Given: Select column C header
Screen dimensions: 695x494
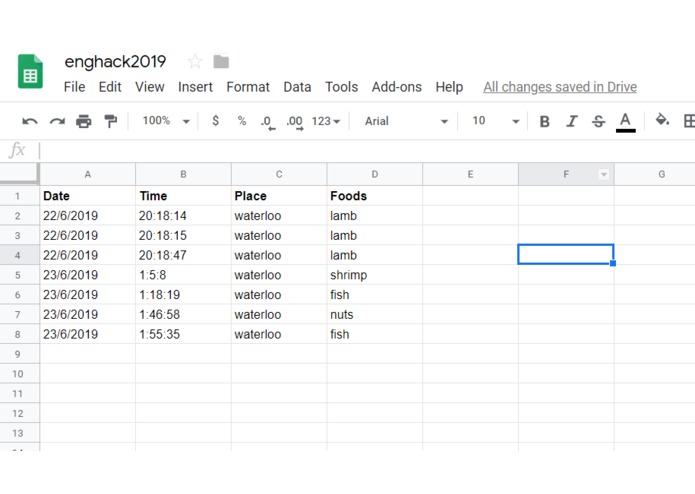Looking at the screenshot, I should click(279, 174).
